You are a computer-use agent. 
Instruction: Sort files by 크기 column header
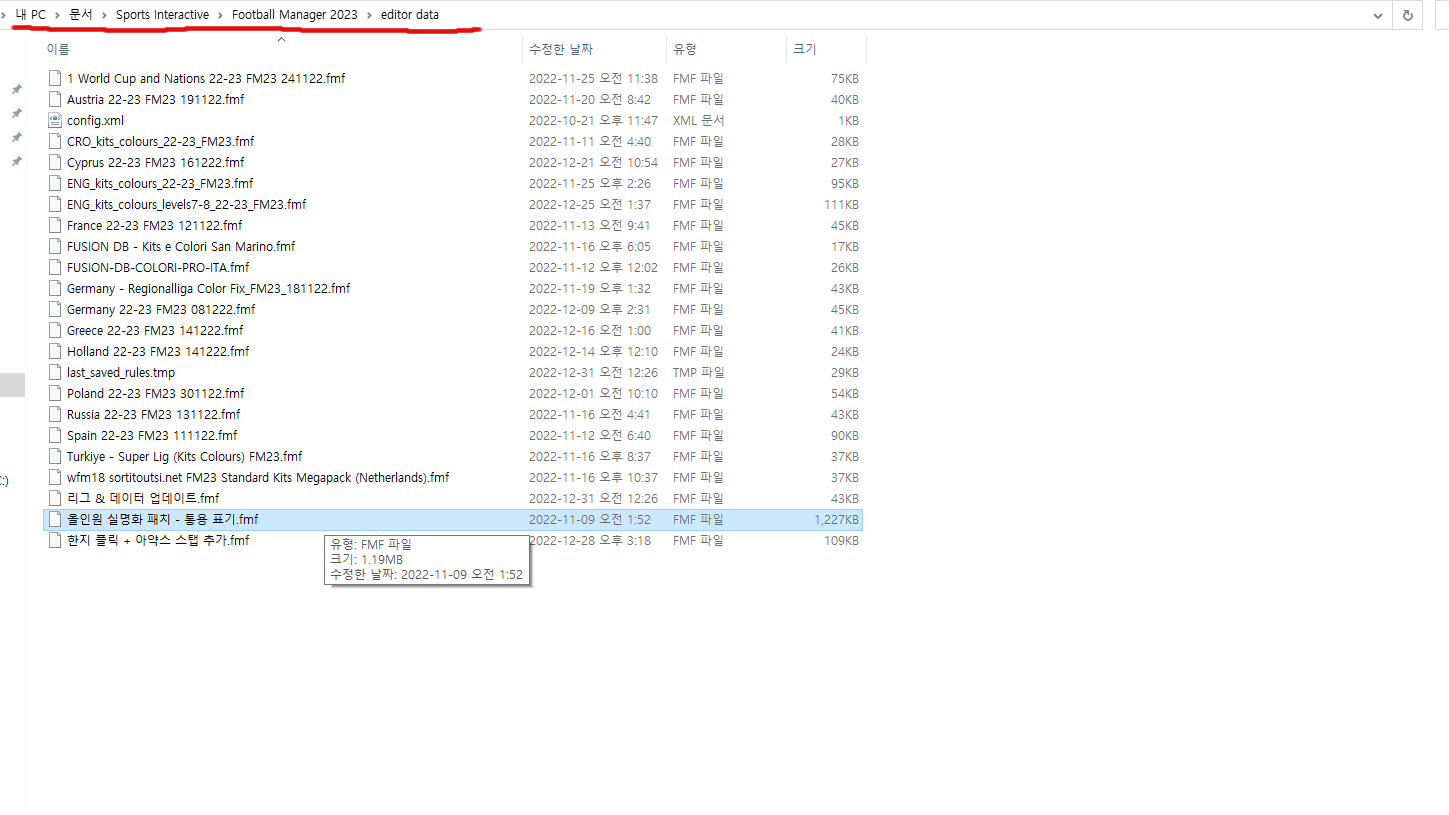[x=804, y=49]
